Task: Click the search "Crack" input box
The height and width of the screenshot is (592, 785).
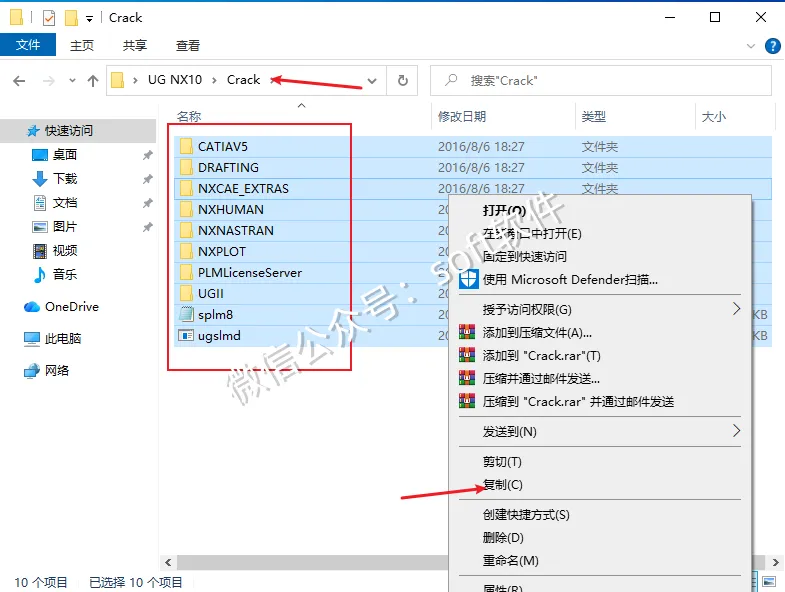Action: coord(601,81)
